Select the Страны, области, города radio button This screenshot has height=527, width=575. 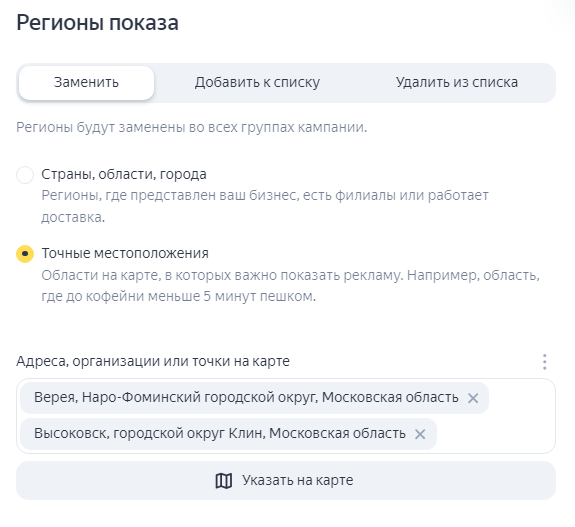click(x=25, y=175)
